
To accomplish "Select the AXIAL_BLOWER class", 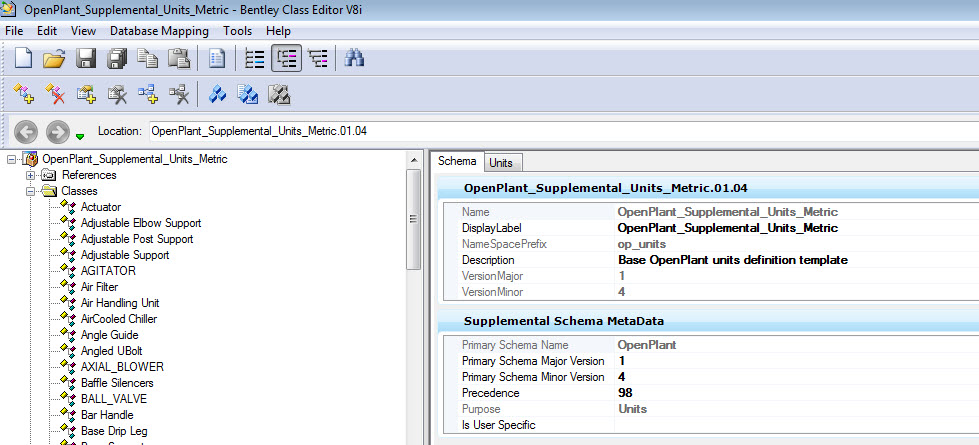I will click(x=122, y=367).
